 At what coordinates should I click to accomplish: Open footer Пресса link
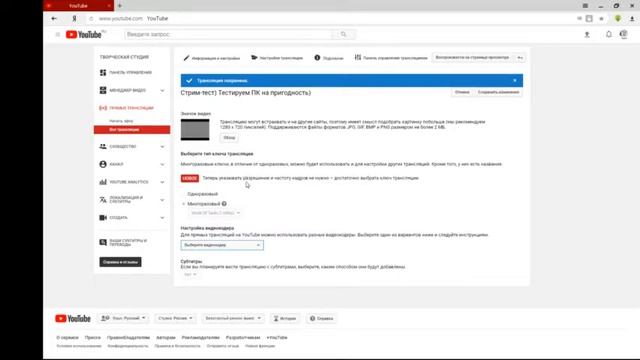93,338
